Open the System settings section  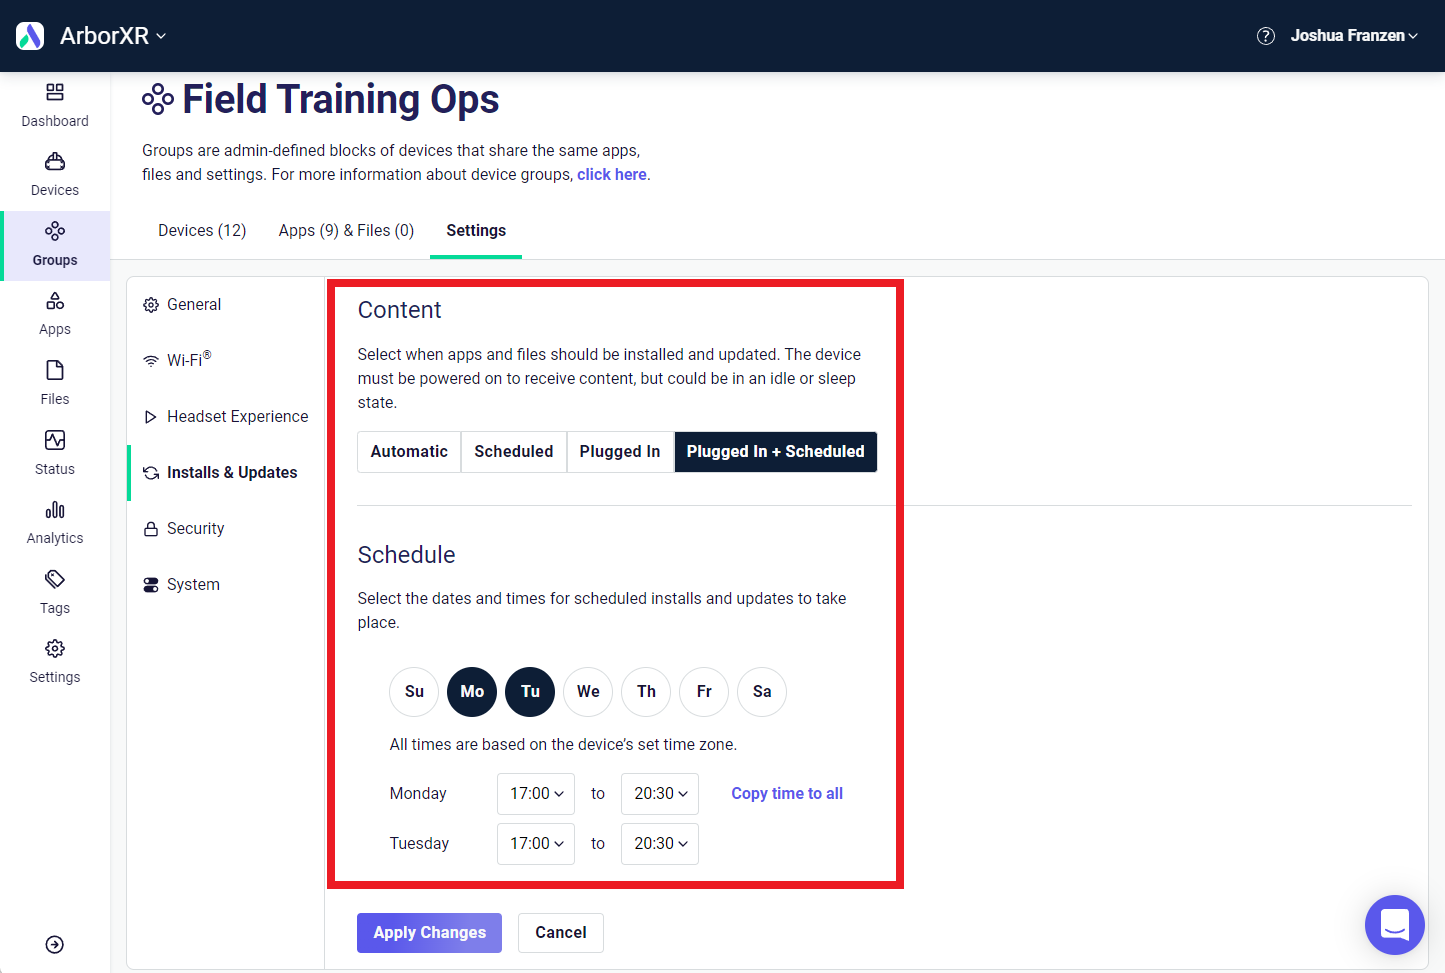pos(226,584)
